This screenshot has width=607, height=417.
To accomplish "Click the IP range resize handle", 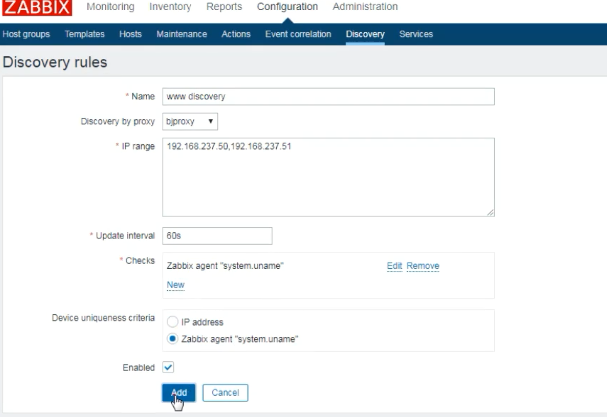I will click(x=490, y=212).
